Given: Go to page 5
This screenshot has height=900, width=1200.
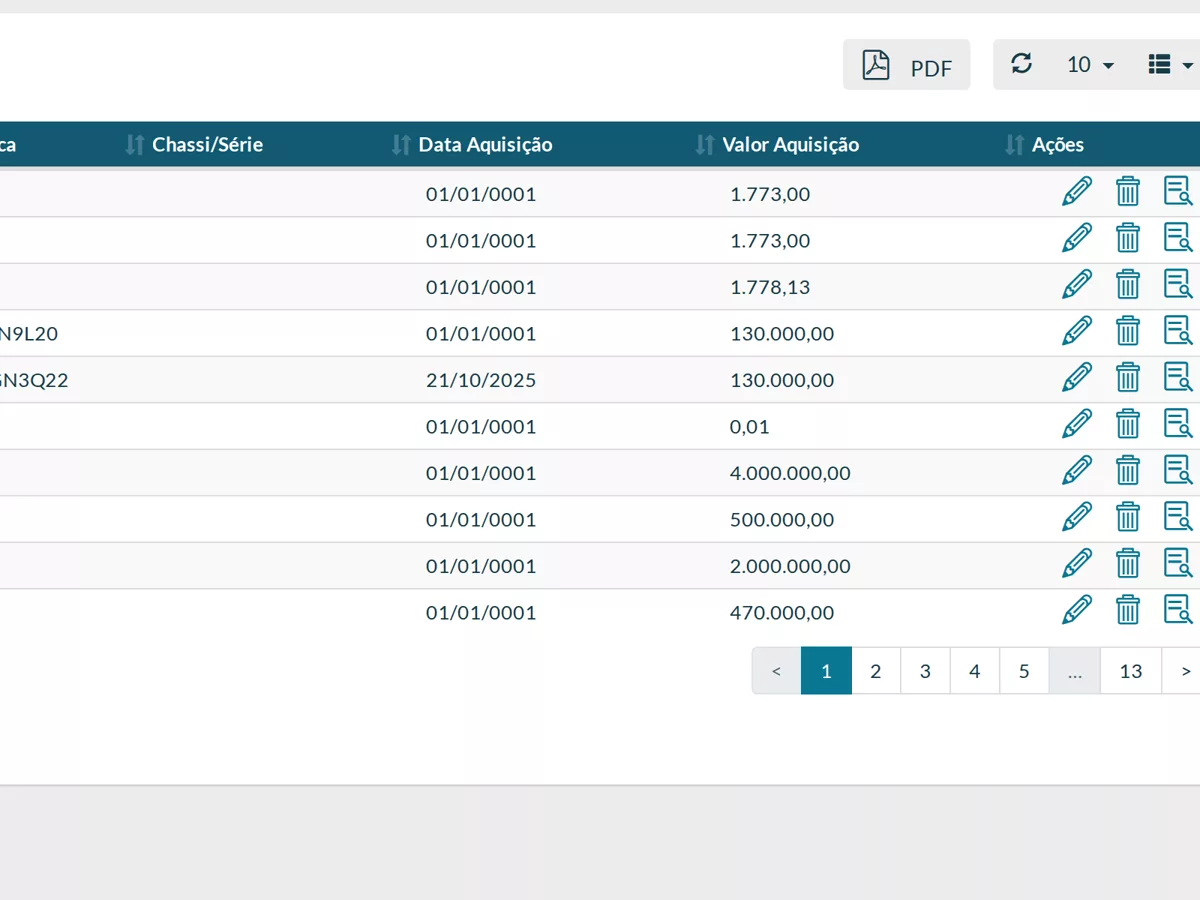Looking at the screenshot, I should pyautogui.click(x=1024, y=671).
